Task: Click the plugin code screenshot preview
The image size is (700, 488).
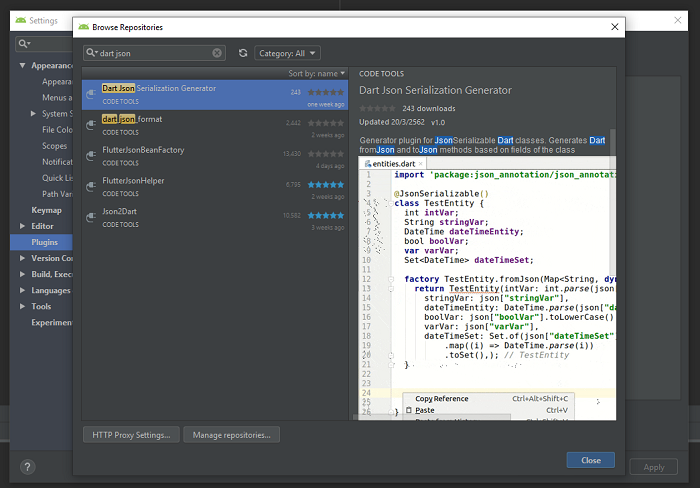Action: [x=487, y=288]
